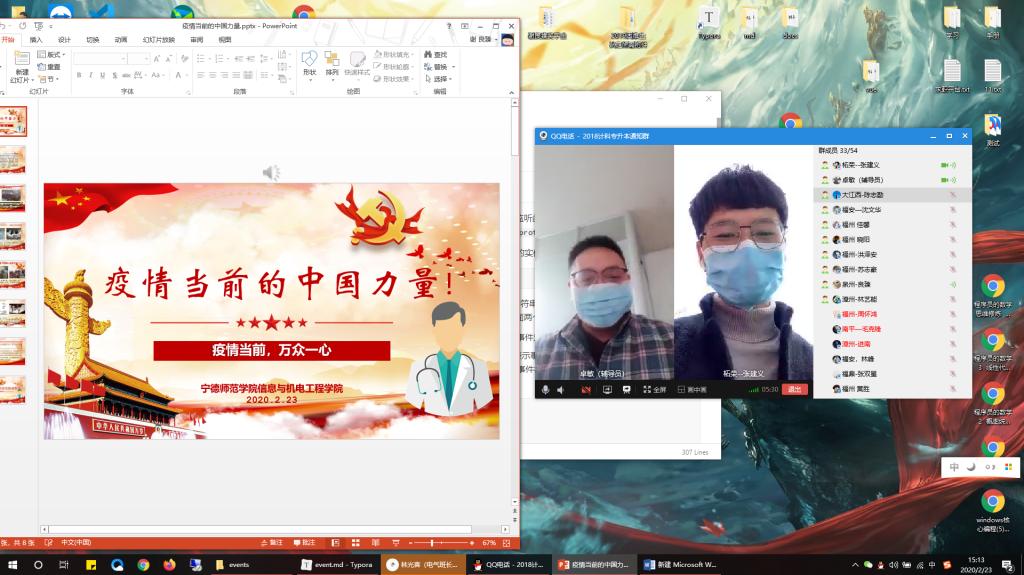1024x575 pixels.
Task: Click the red exit button in QQ call
Action: [x=795, y=389]
